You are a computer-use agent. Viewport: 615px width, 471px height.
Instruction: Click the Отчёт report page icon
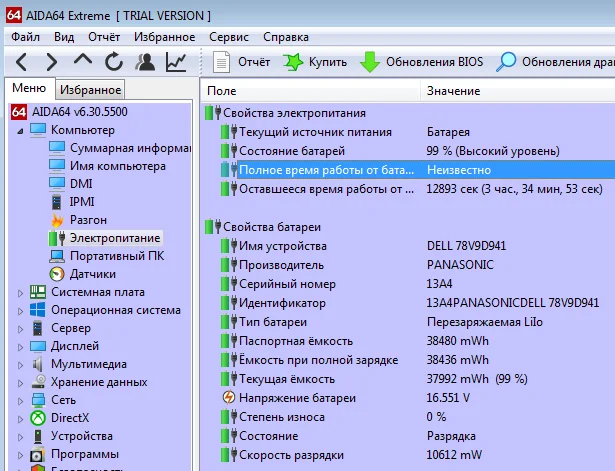221,62
